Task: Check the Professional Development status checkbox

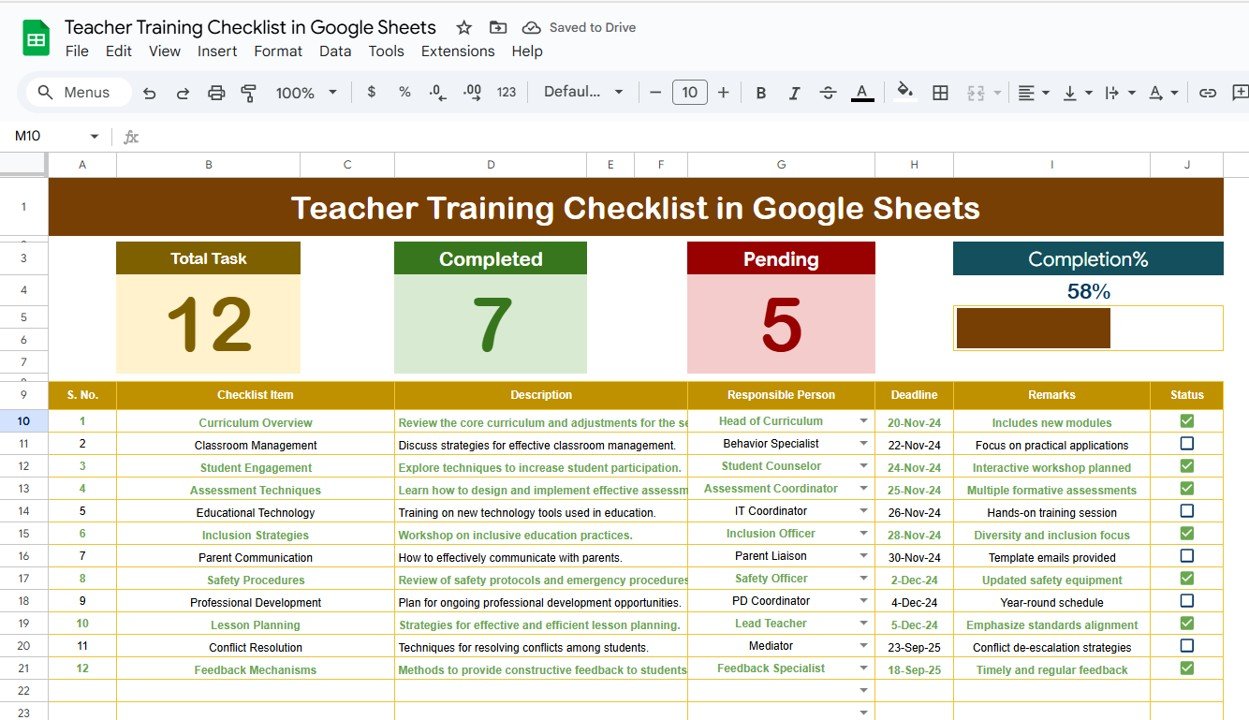Action: pos(1187,601)
